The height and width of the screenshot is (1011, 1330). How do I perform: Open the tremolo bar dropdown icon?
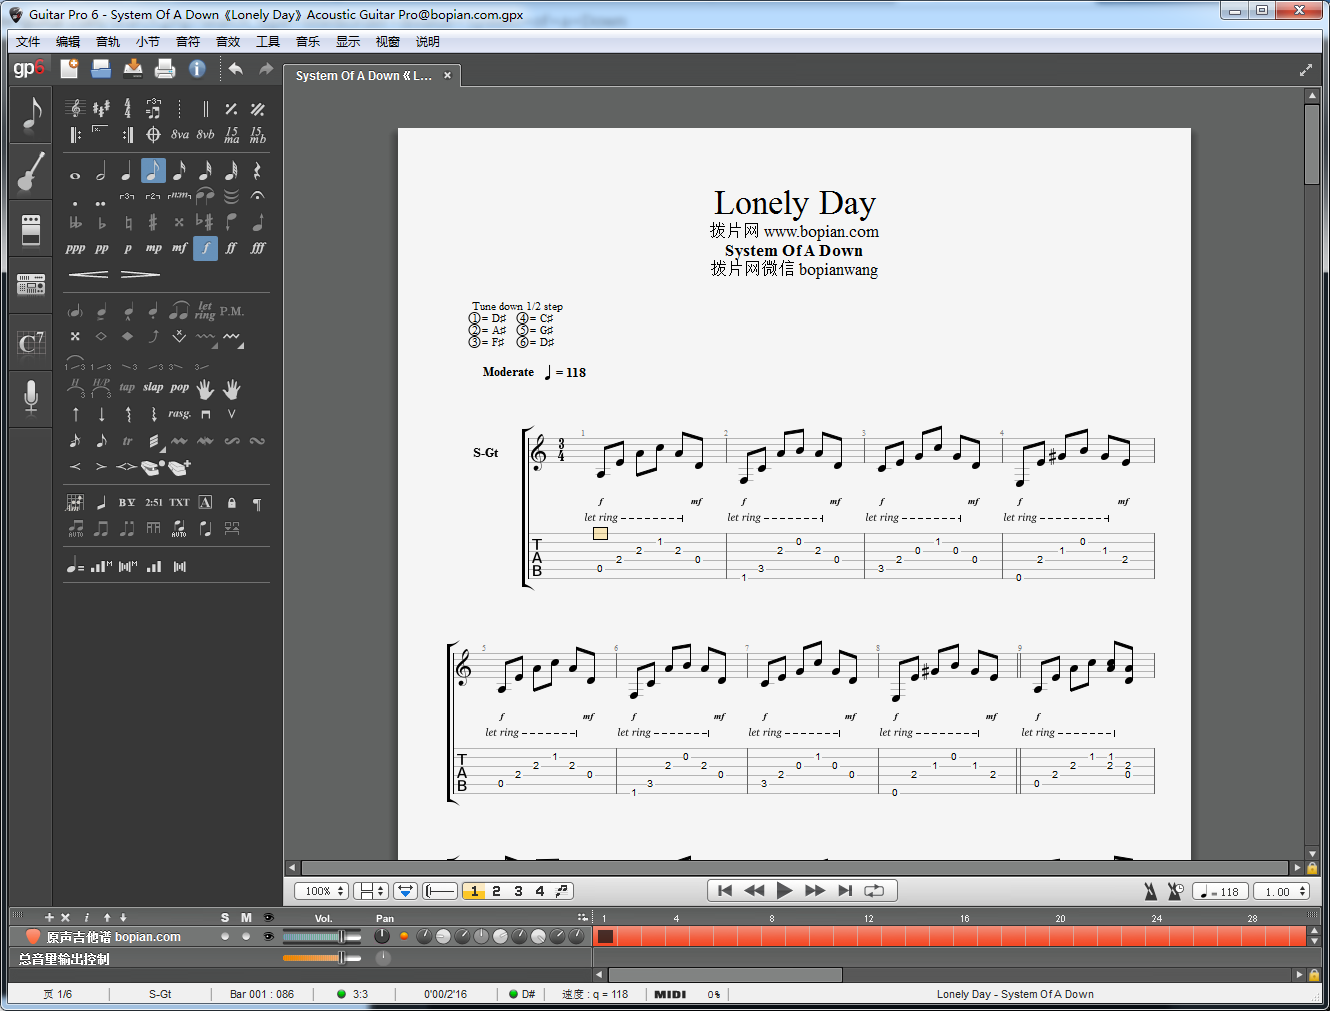tap(232, 338)
